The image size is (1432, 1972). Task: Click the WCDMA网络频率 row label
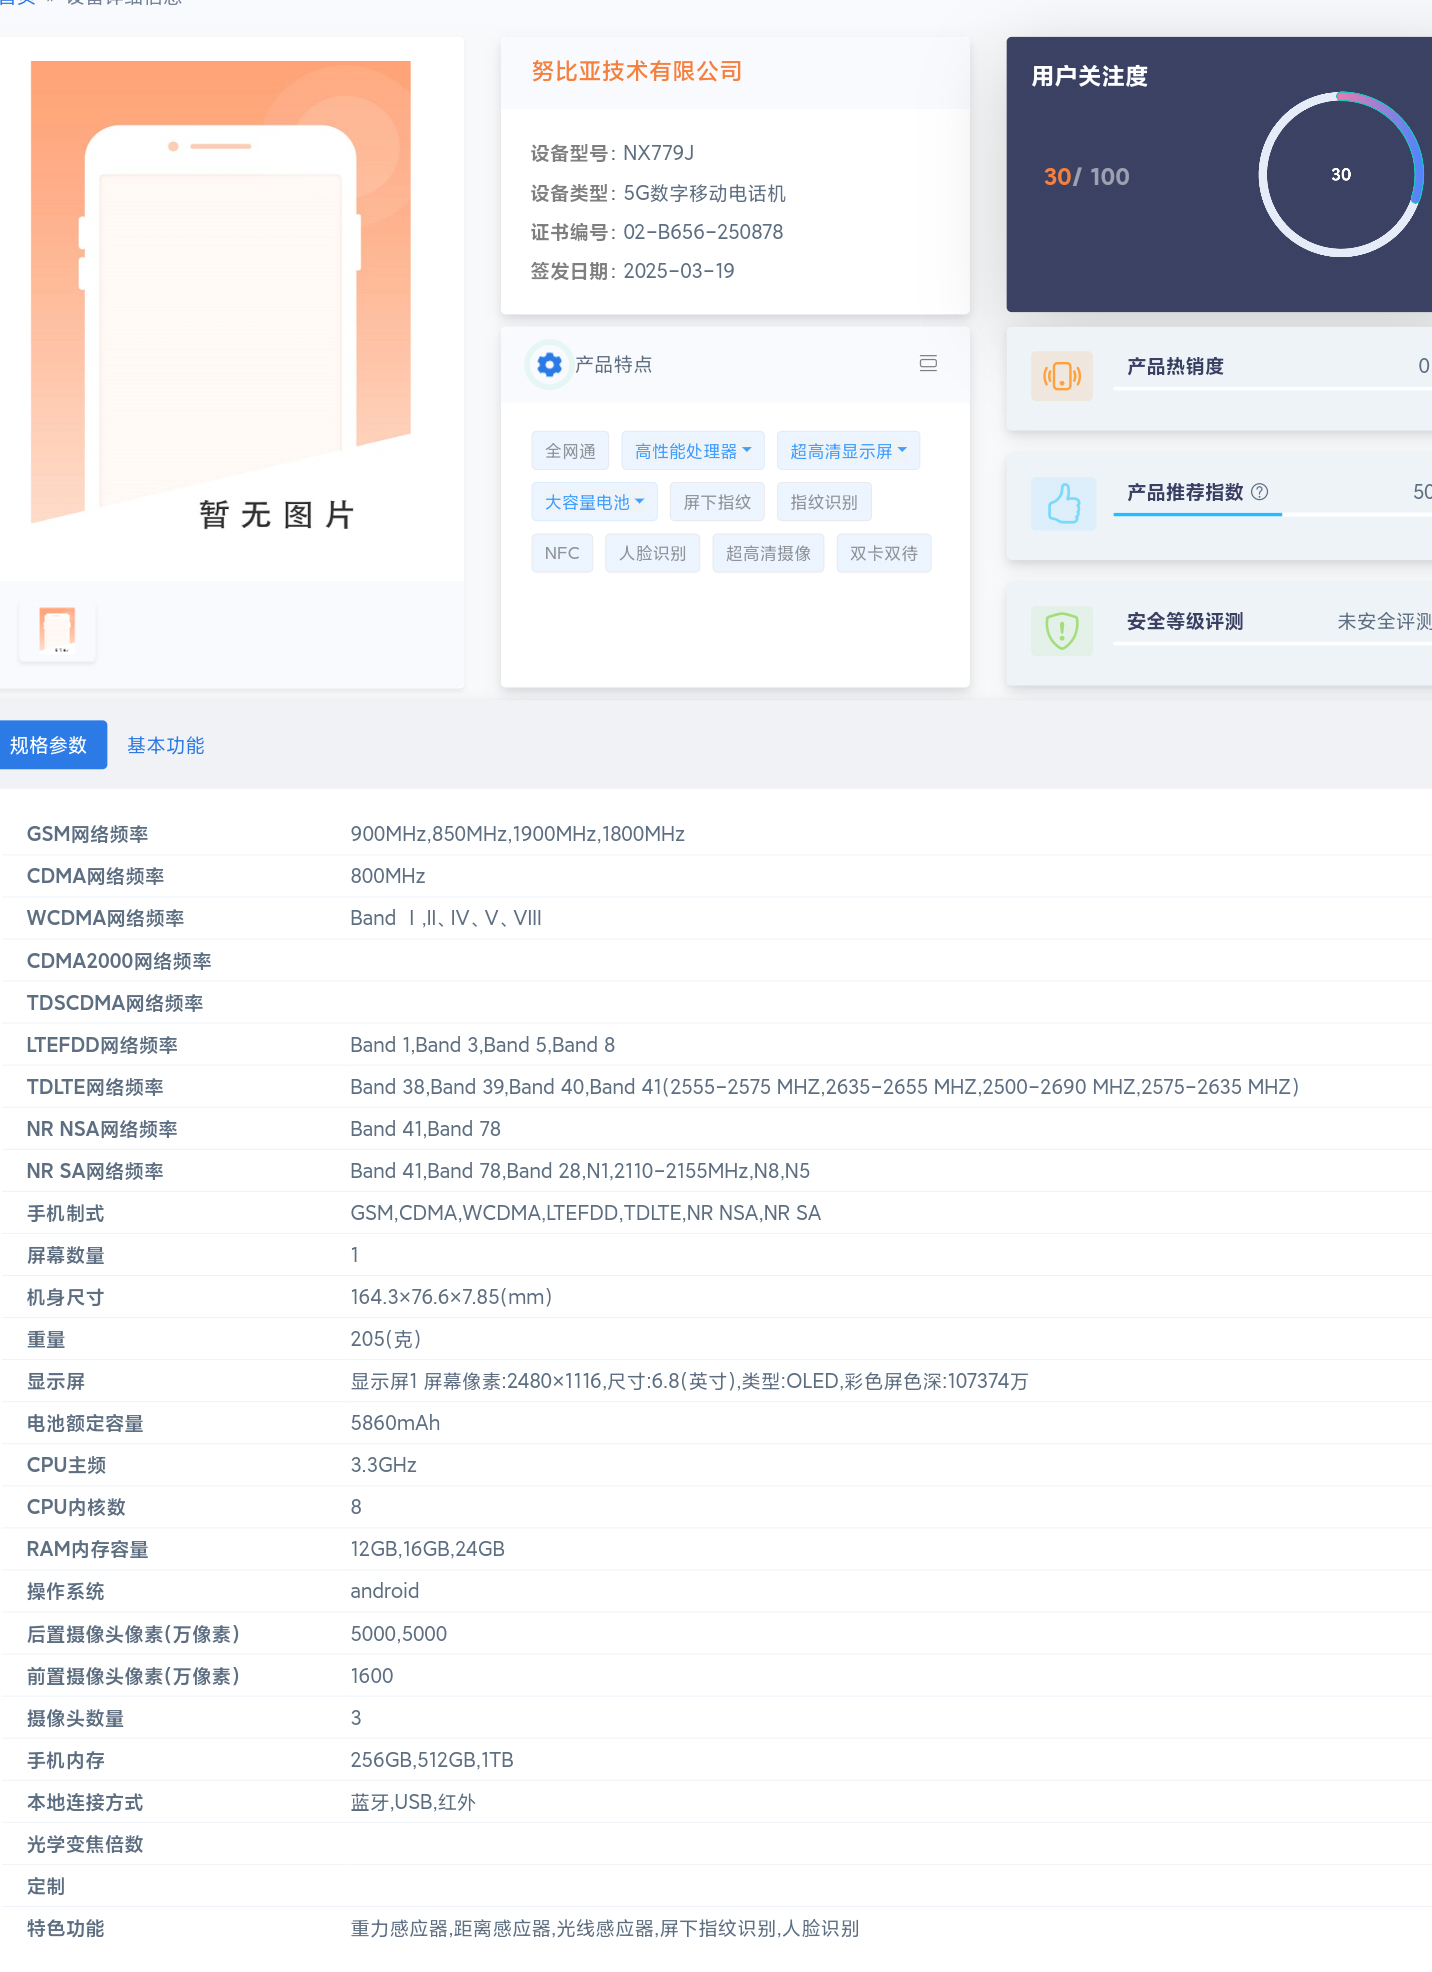106,918
